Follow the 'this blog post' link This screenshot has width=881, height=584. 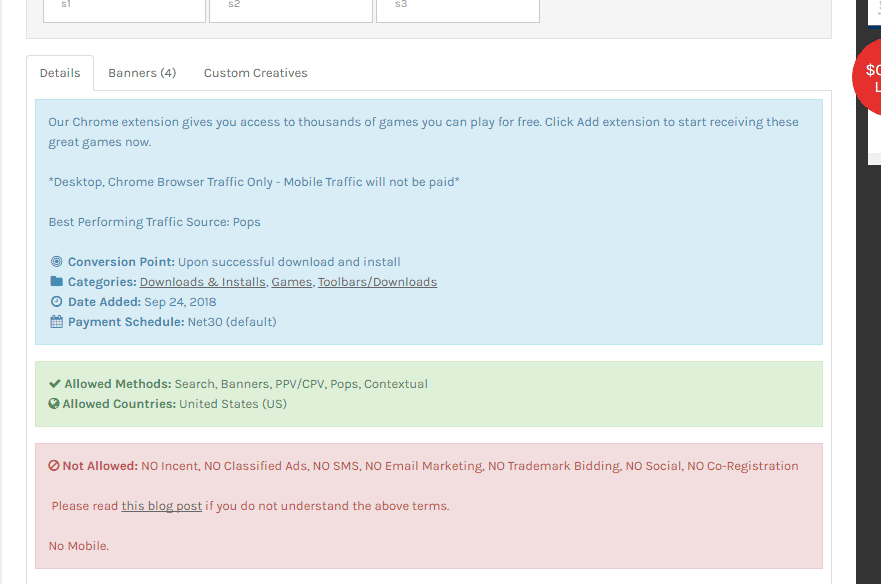(162, 506)
